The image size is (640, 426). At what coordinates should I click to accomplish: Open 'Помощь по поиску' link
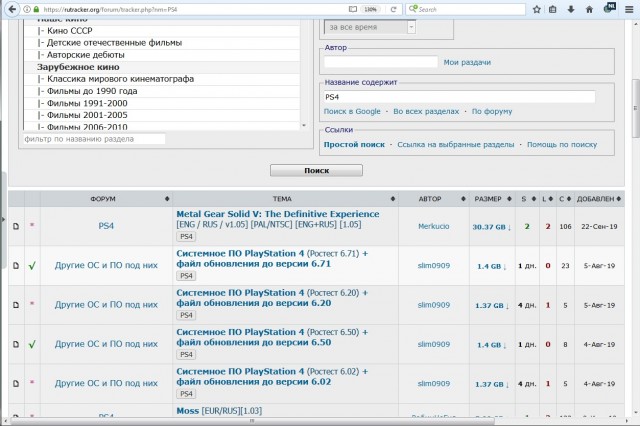[562, 144]
